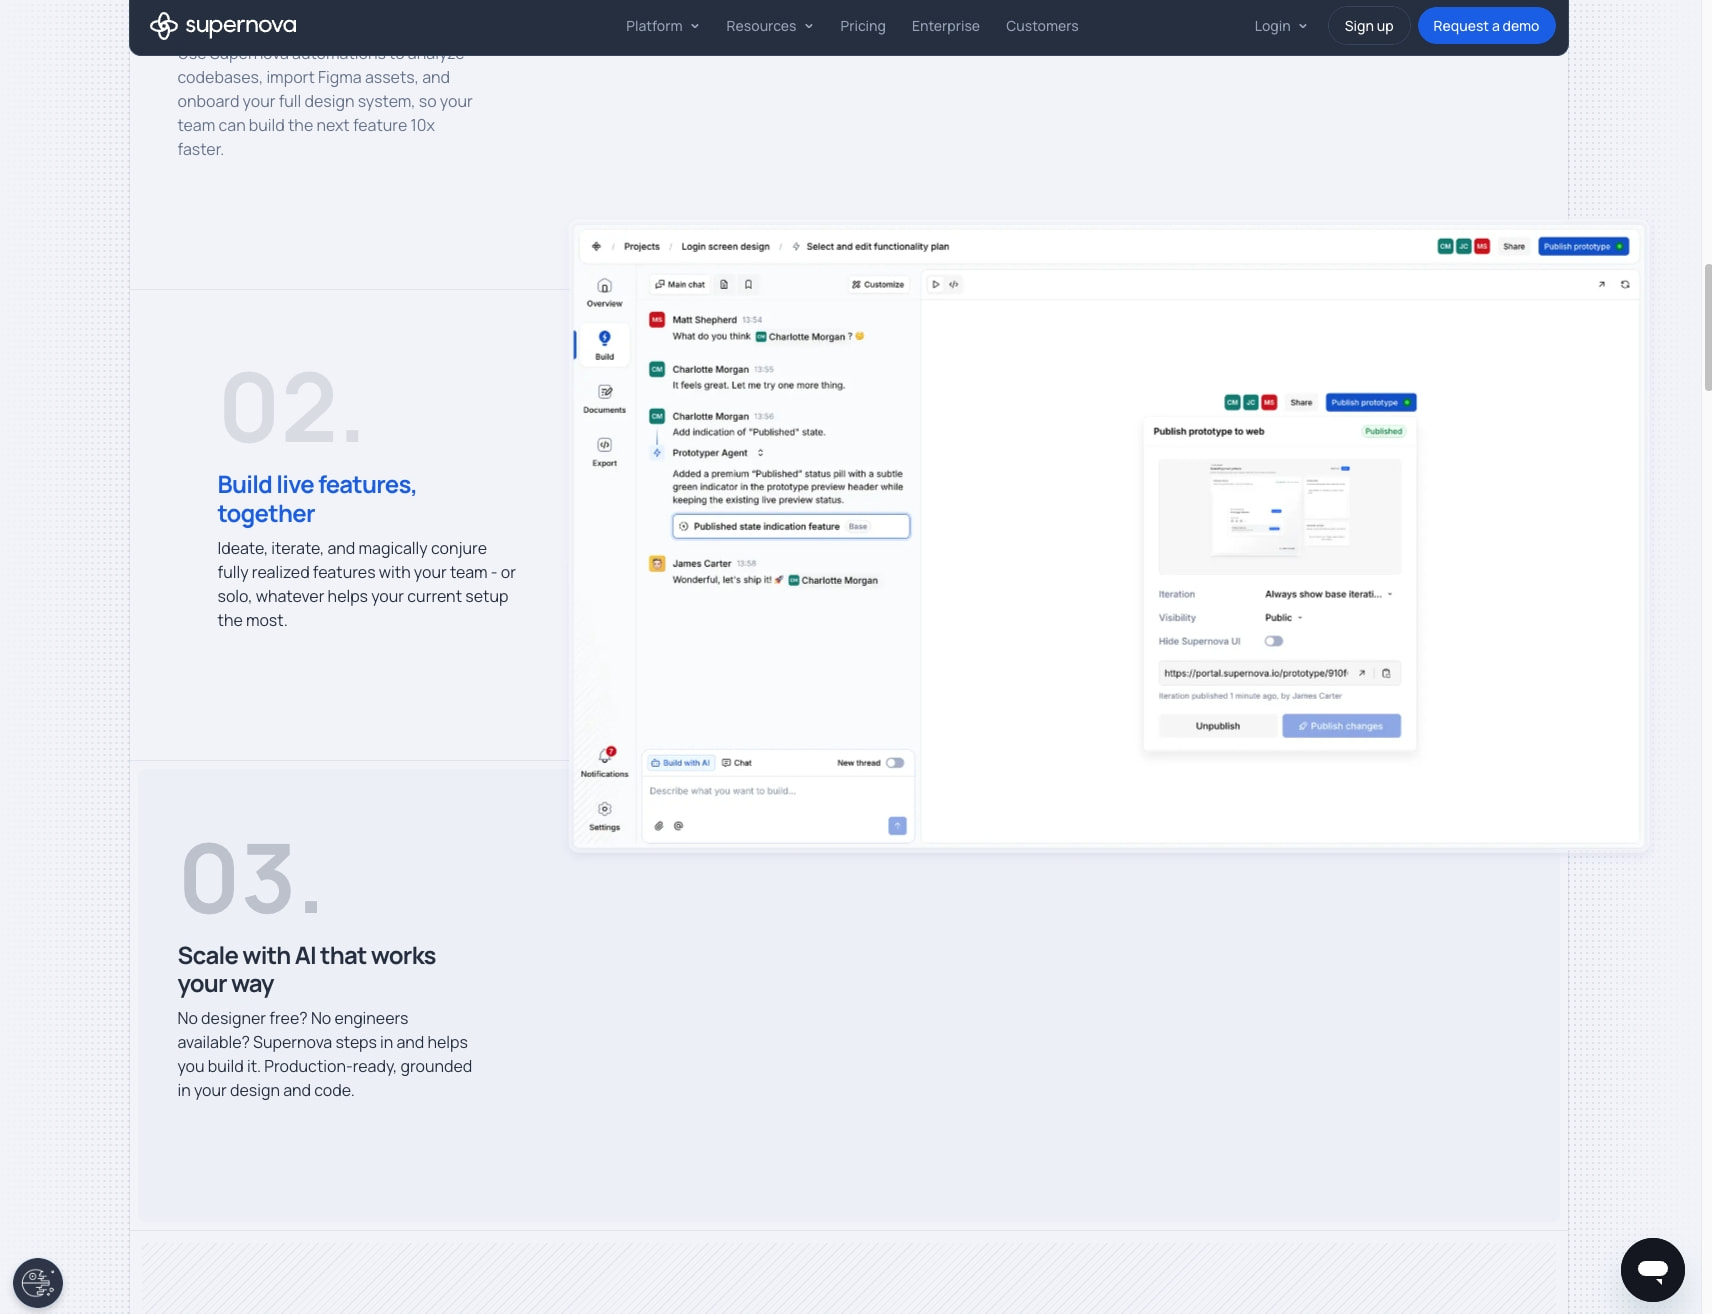Click the Prototyper Agent sparkle icon
This screenshot has width=1712, height=1314.
click(x=657, y=453)
